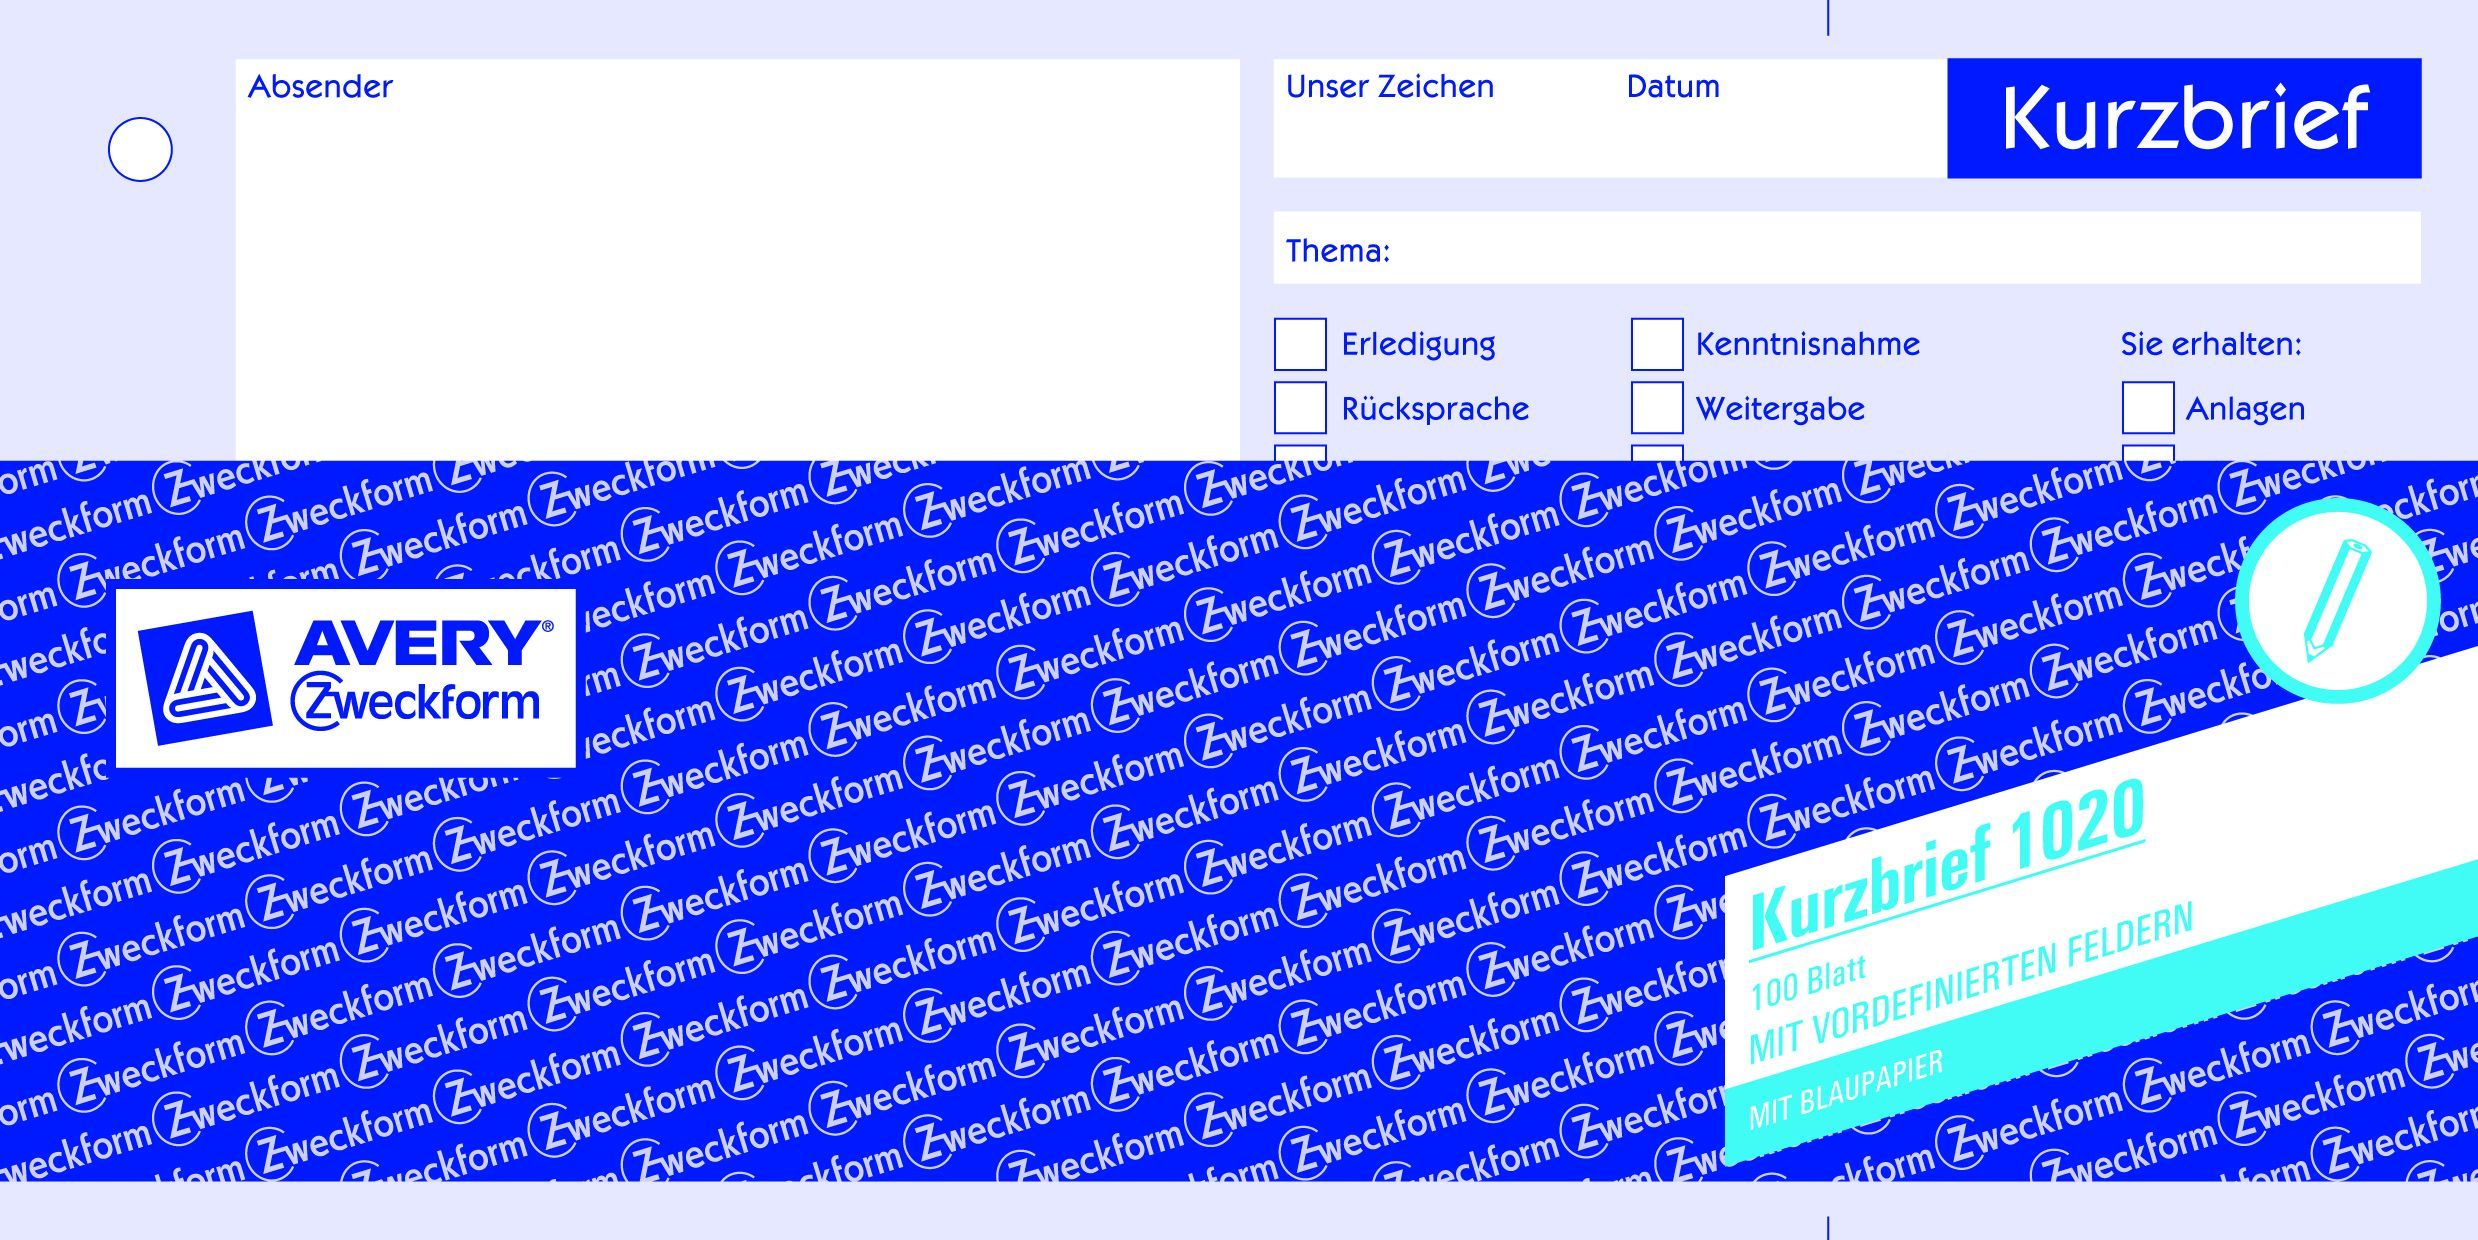This screenshot has width=2478, height=1240.
Task: Check the Kenntnisnahme box
Action: [1657, 344]
